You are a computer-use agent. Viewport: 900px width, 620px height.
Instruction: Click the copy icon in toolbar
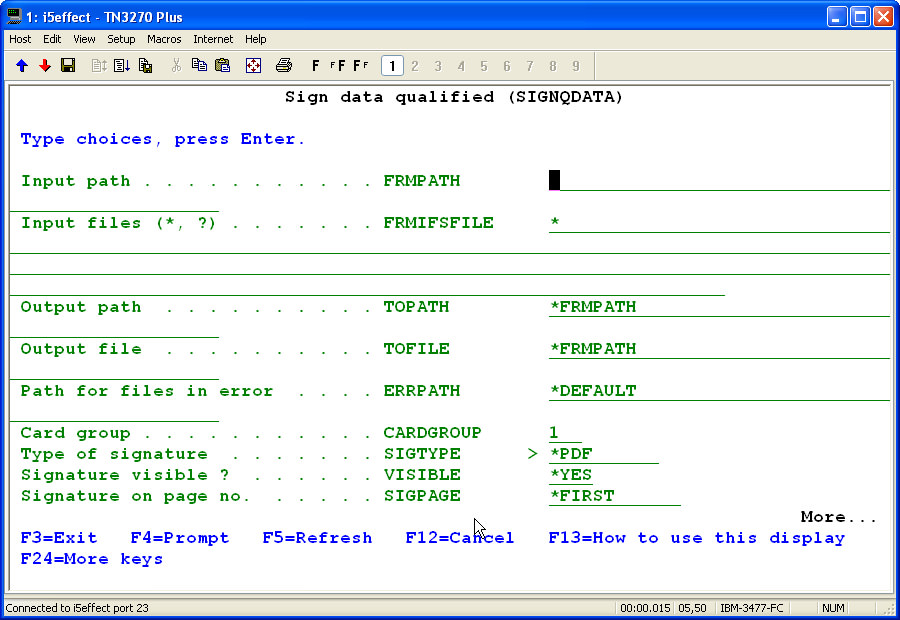click(x=199, y=66)
